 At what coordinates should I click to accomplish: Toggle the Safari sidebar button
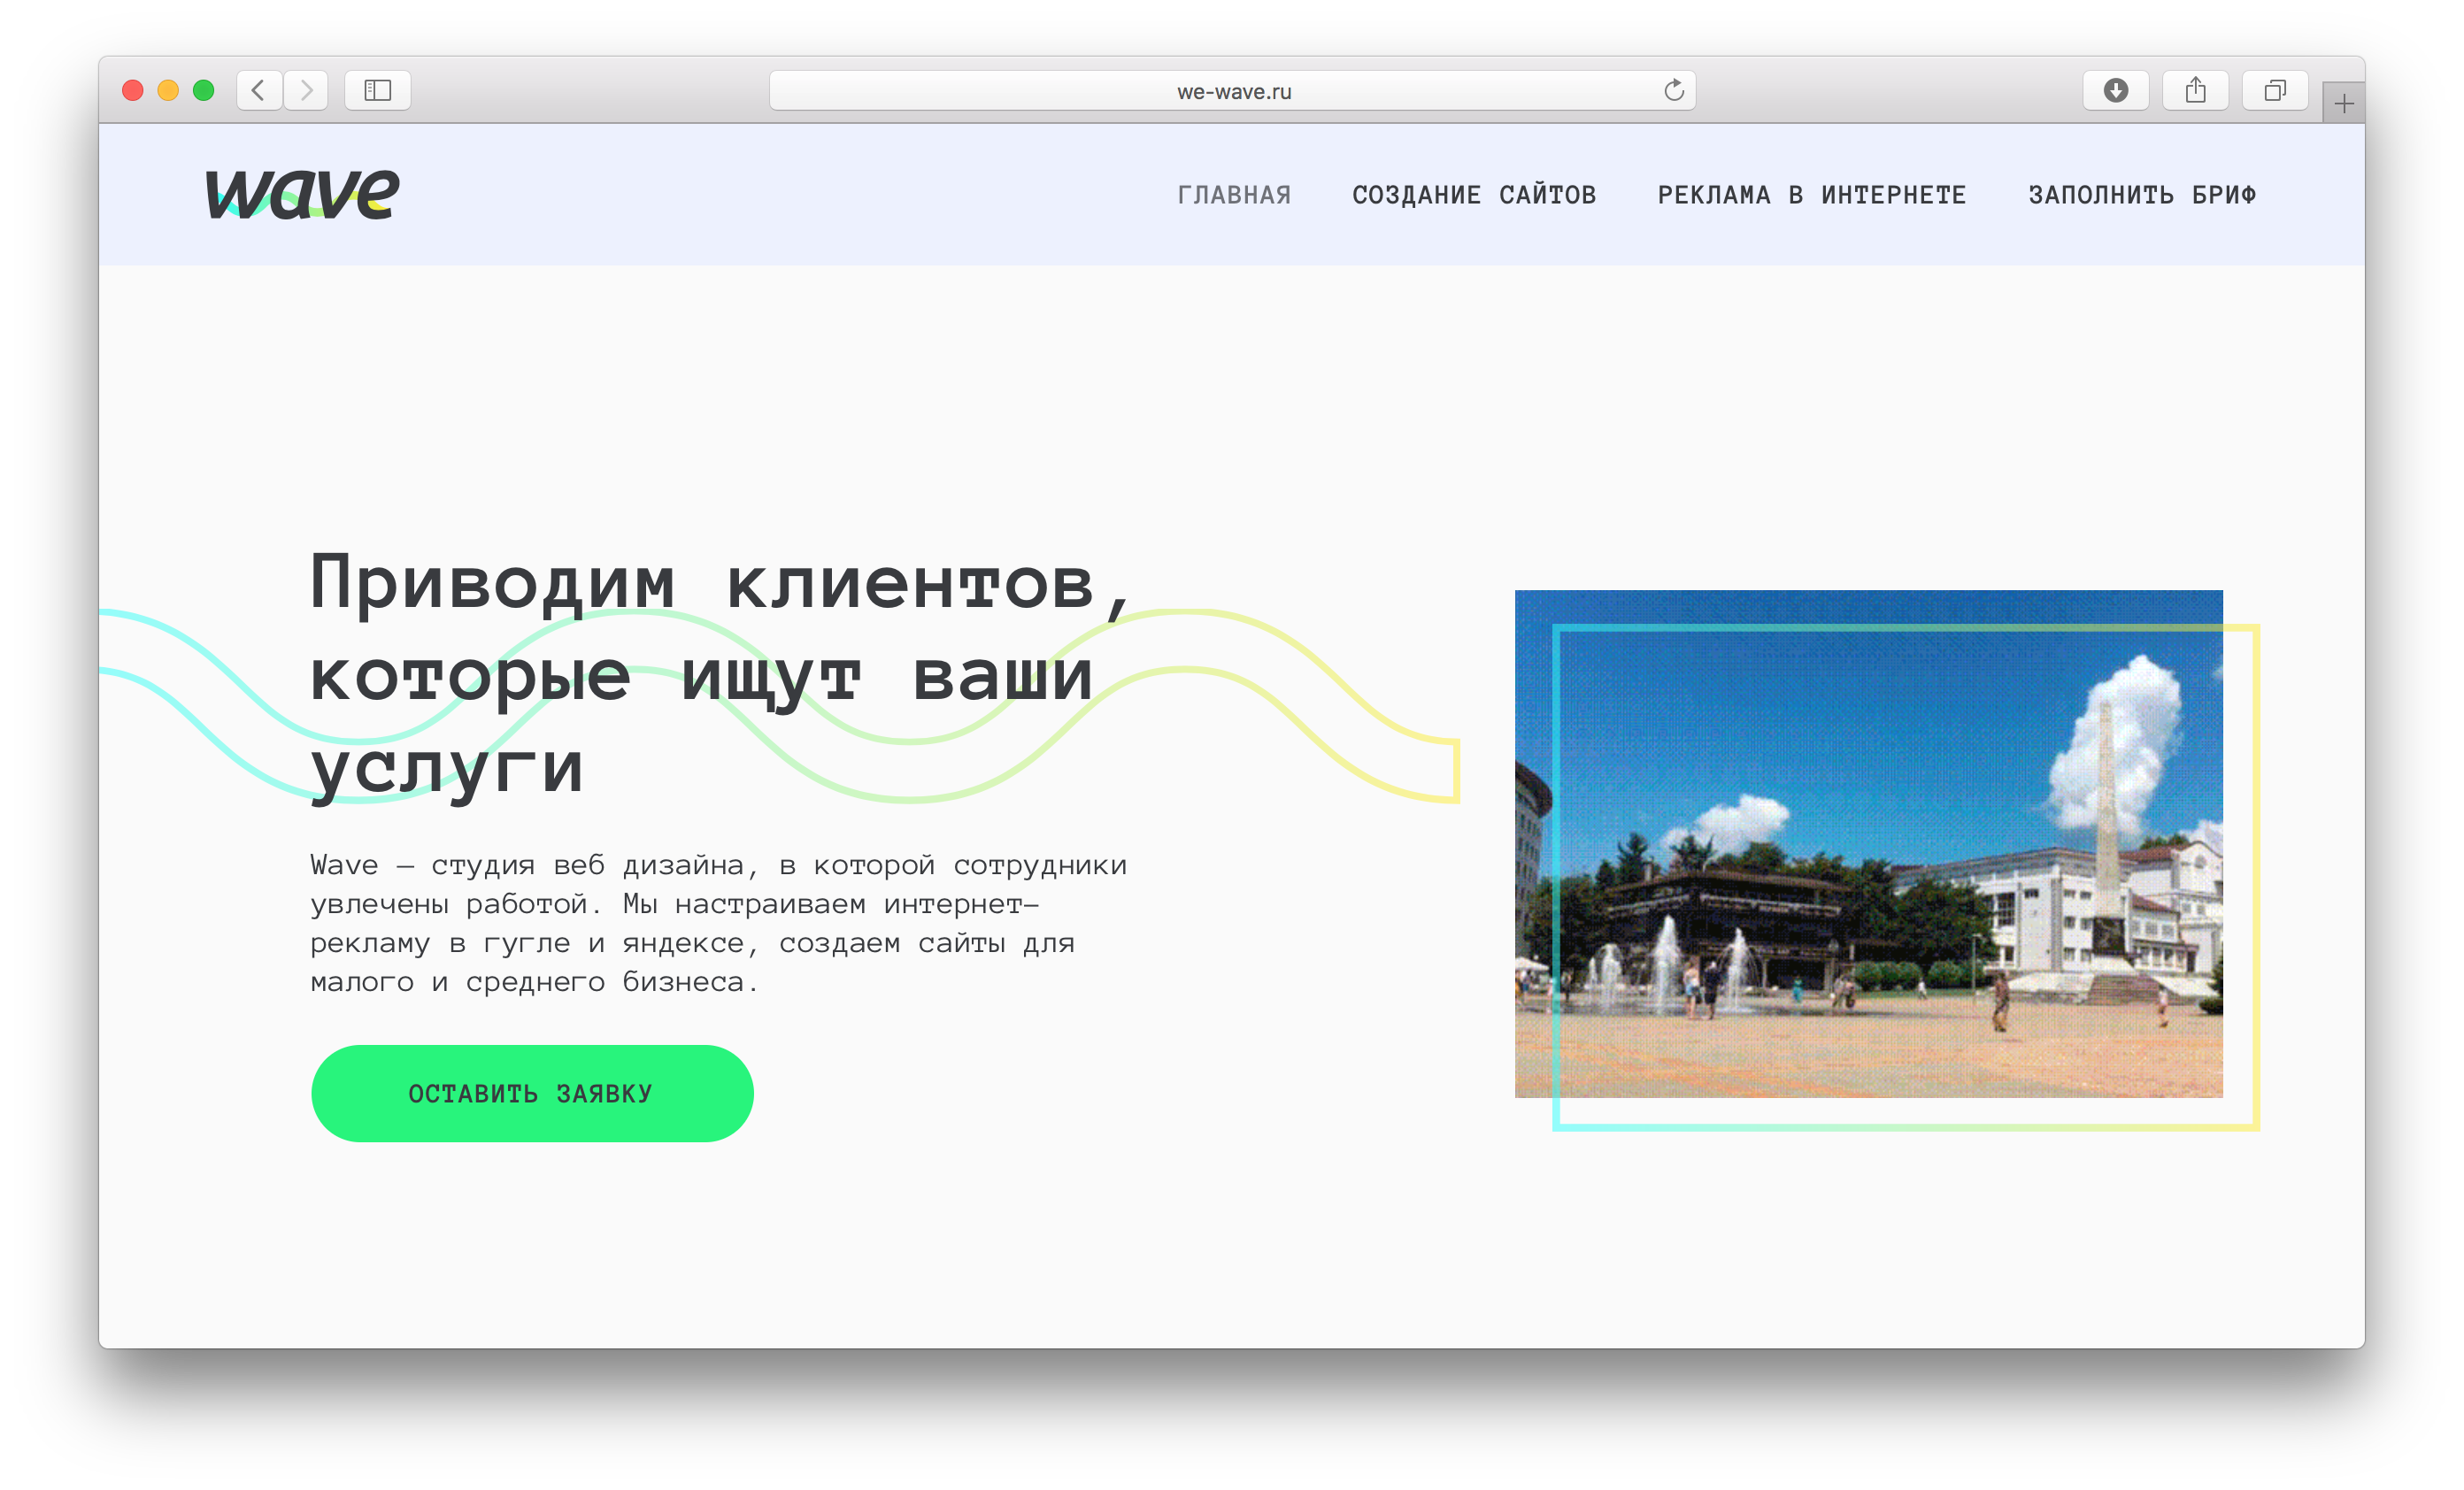tap(377, 90)
